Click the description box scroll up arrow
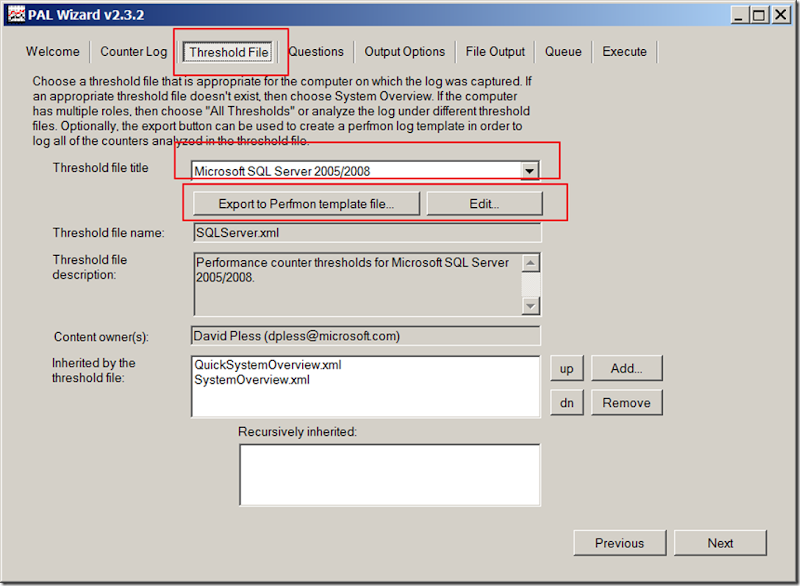The width and height of the screenshot is (800, 586). [x=531, y=263]
